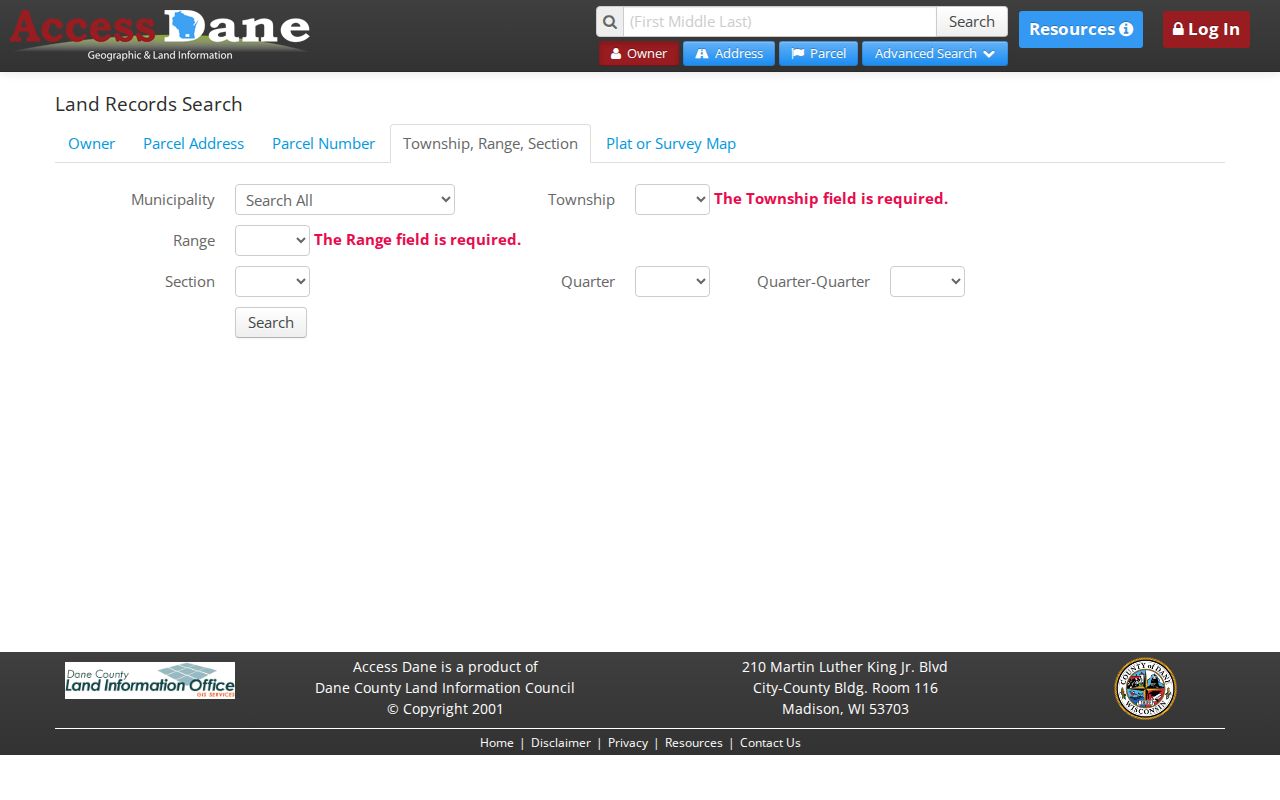Open the Range dropdown
Screen dimensions: 1280x800
click(272, 241)
